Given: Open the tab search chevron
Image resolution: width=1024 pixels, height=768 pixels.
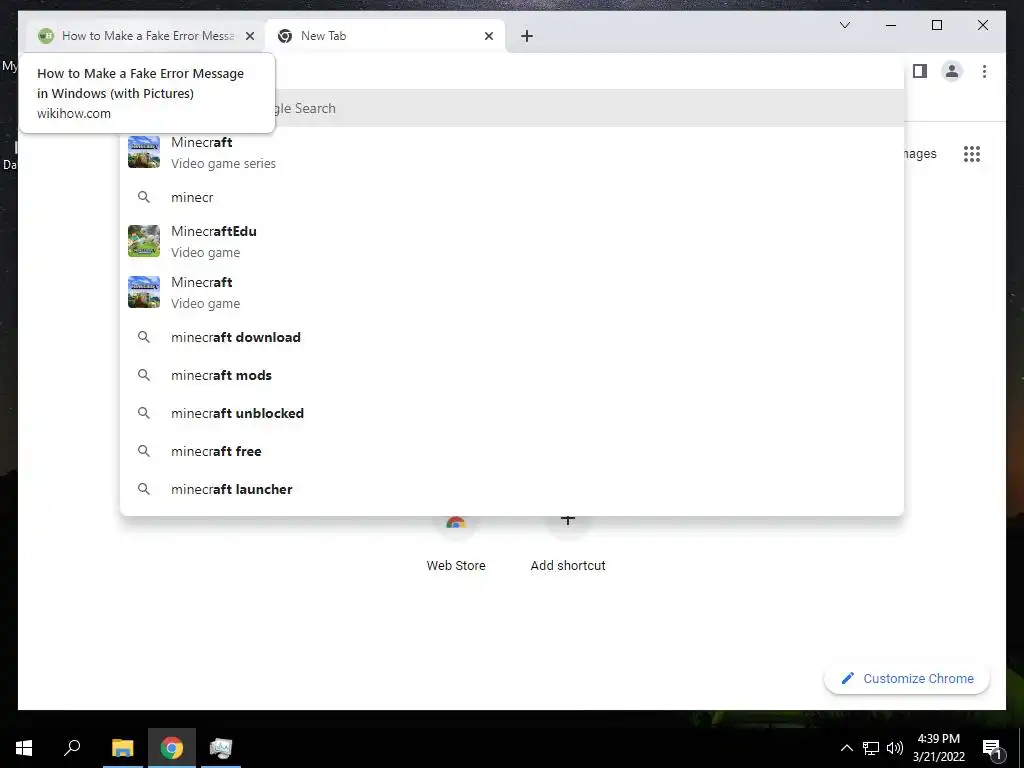Looking at the screenshot, I should (x=844, y=25).
